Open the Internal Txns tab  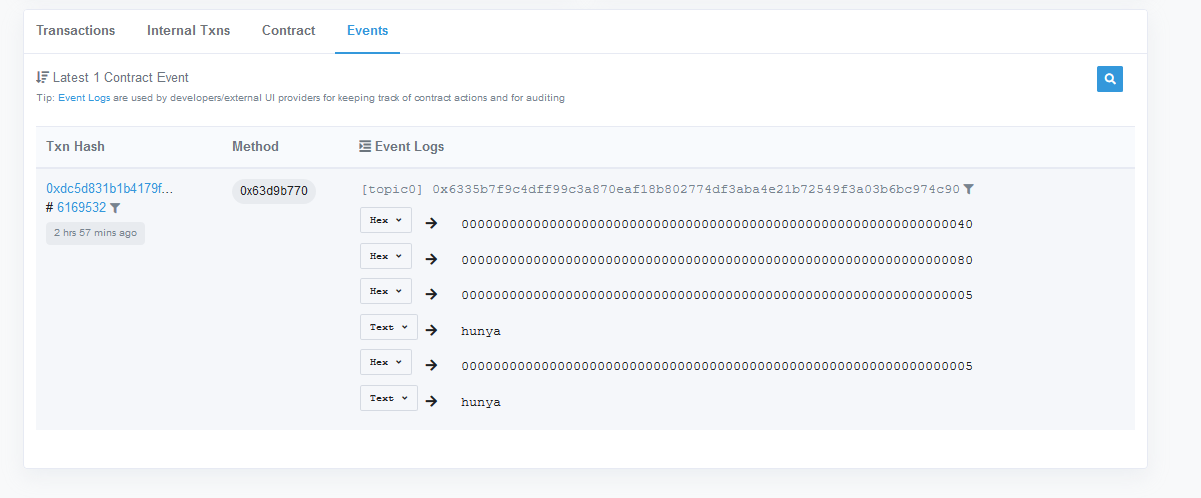(x=188, y=31)
